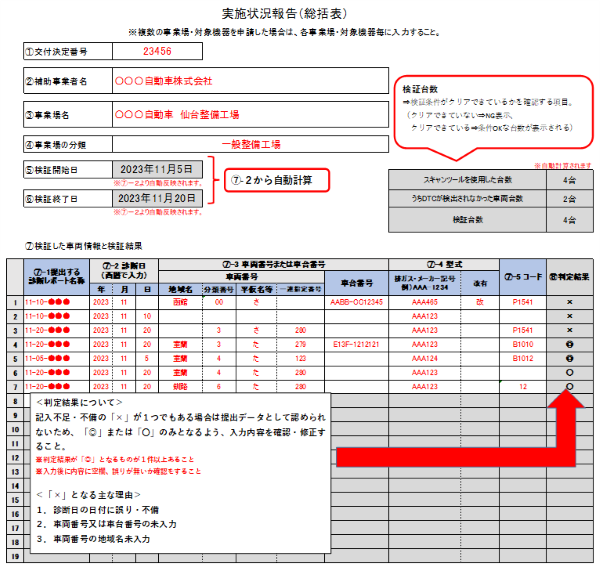Click the 検証台数 count value cell
The height and width of the screenshot is (564, 600).
[x=569, y=218]
